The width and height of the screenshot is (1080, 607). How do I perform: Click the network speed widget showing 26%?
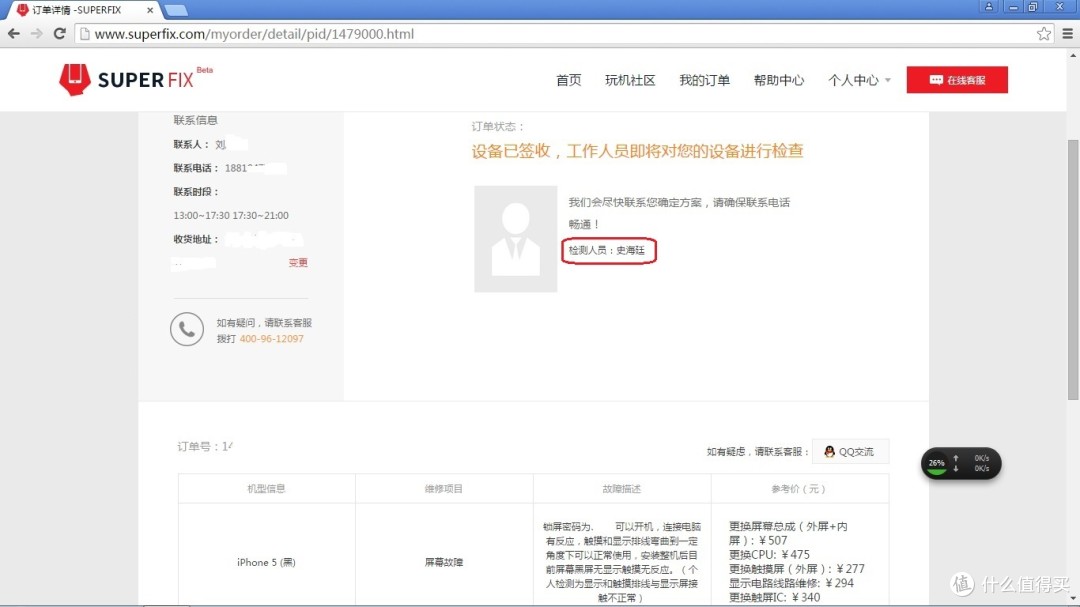961,463
